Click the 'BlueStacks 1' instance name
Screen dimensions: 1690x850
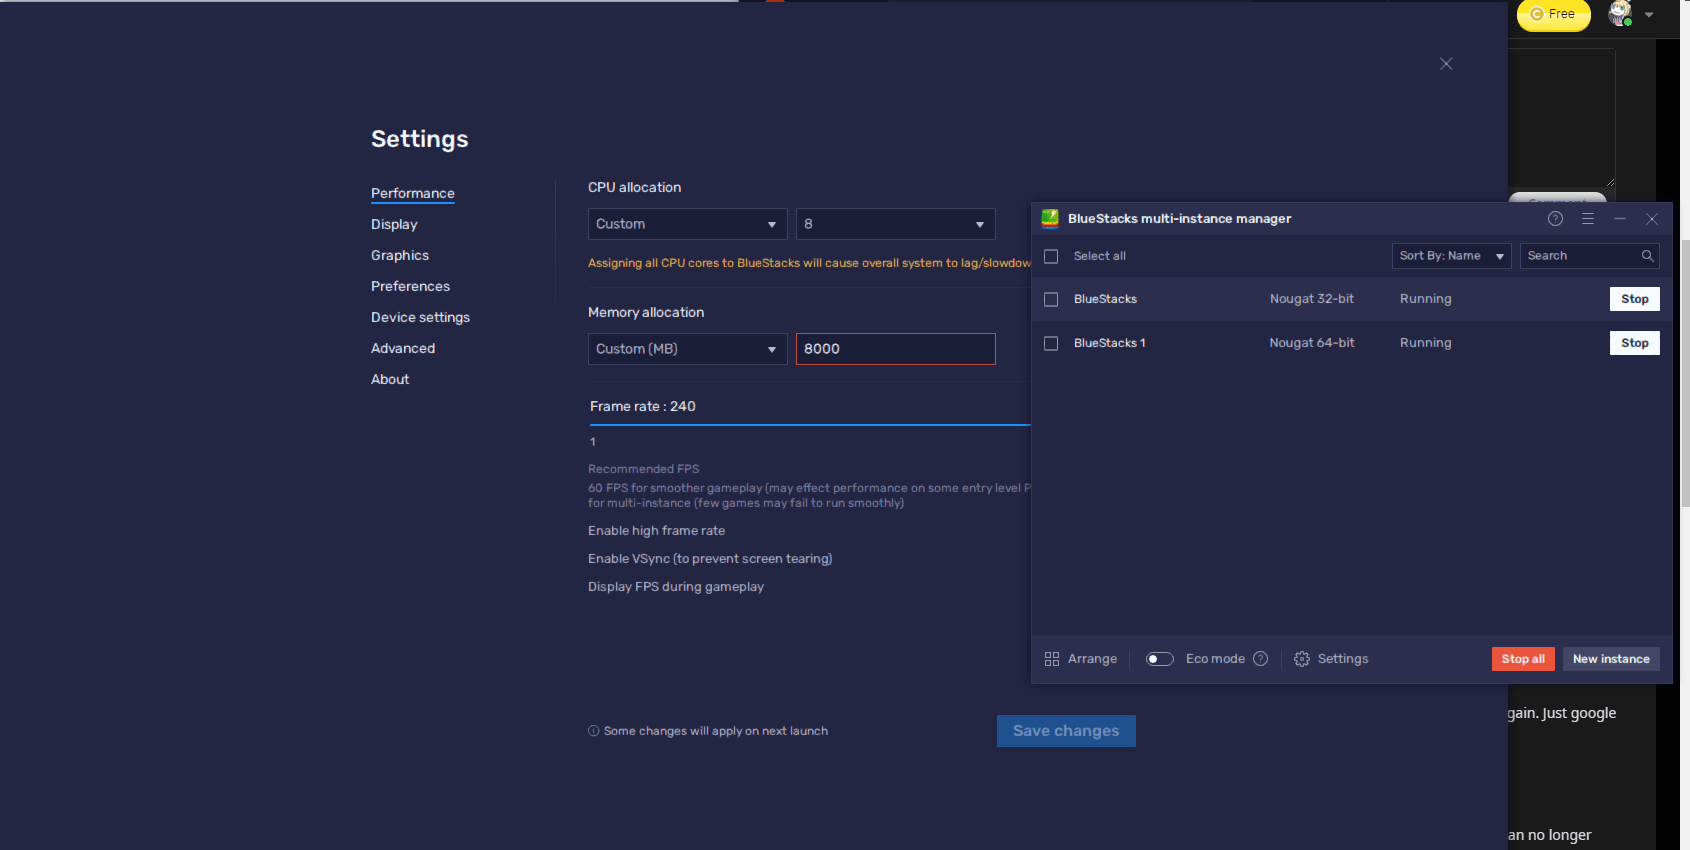[1110, 343]
